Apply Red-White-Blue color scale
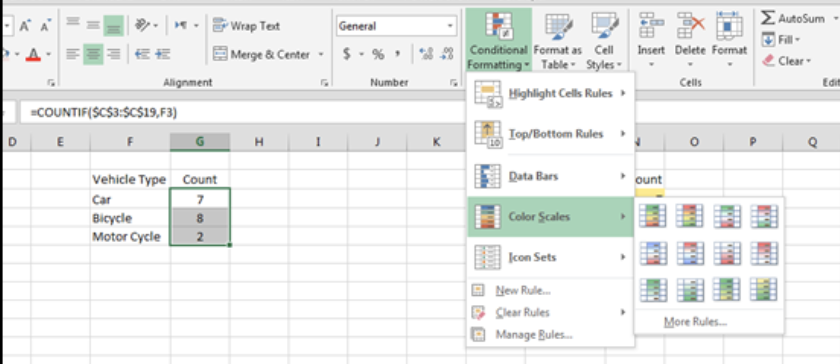 (690, 253)
